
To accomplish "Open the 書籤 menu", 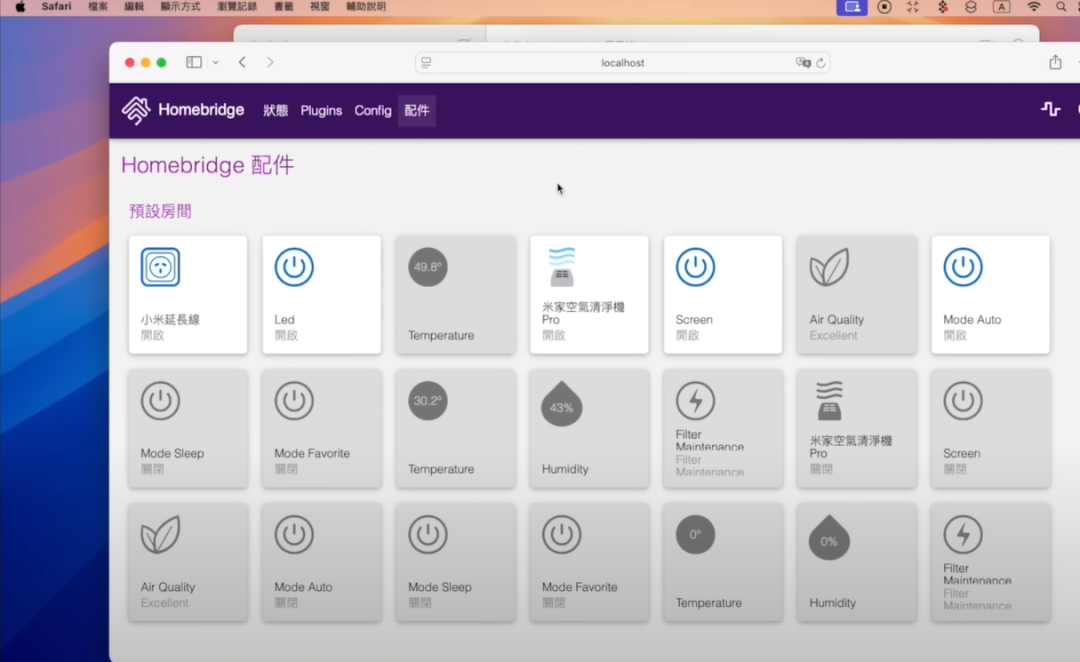I will click(x=284, y=7).
